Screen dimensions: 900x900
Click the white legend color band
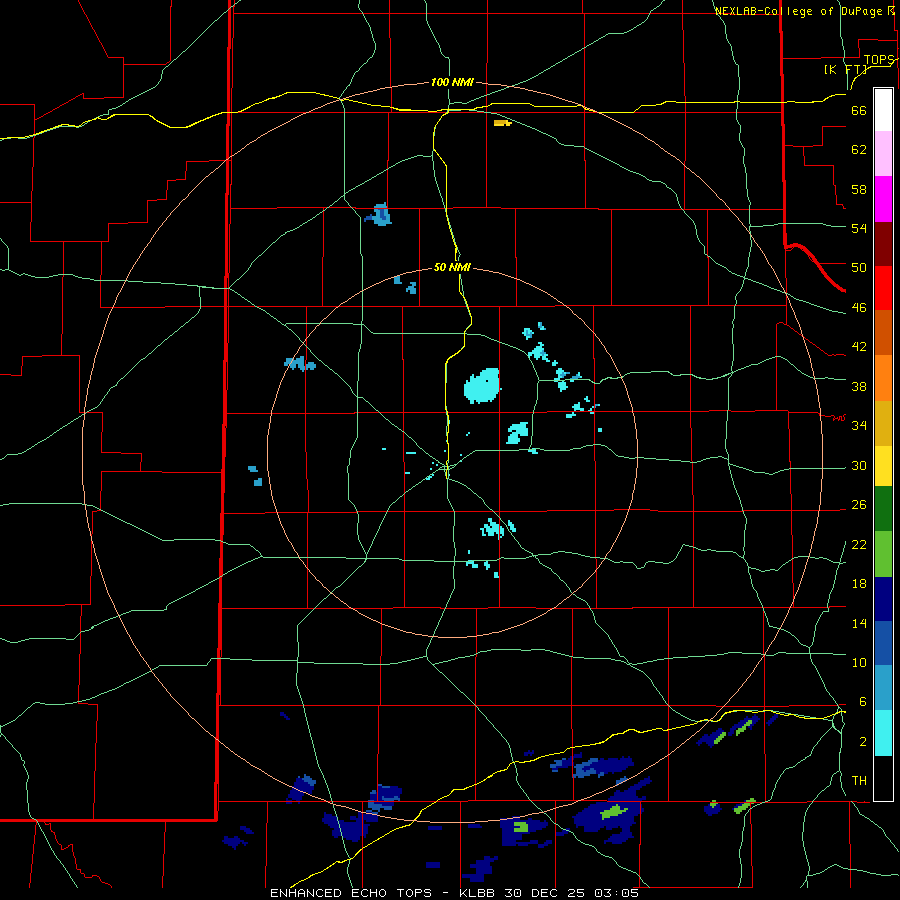coord(883,110)
